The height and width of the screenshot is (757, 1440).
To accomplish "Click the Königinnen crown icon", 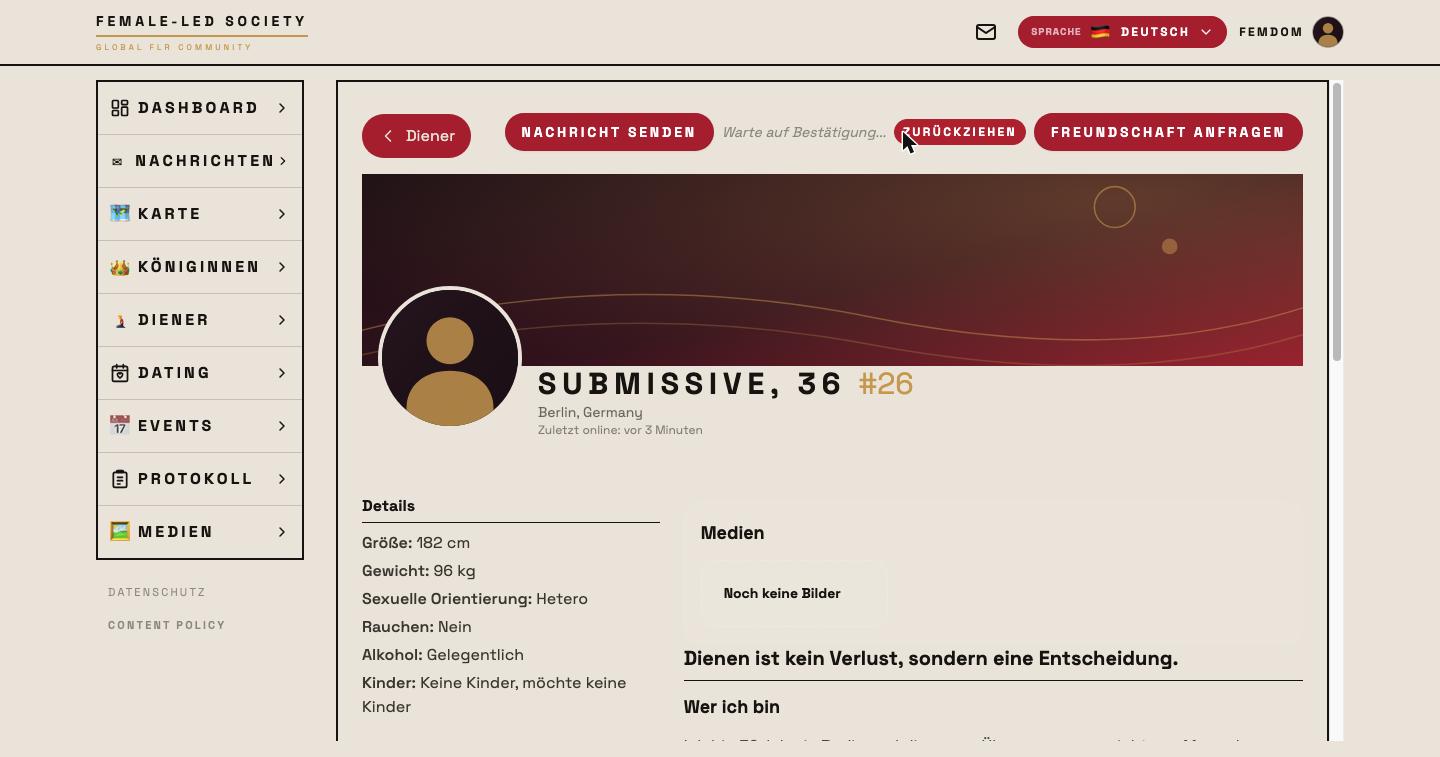I will (x=120, y=267).
